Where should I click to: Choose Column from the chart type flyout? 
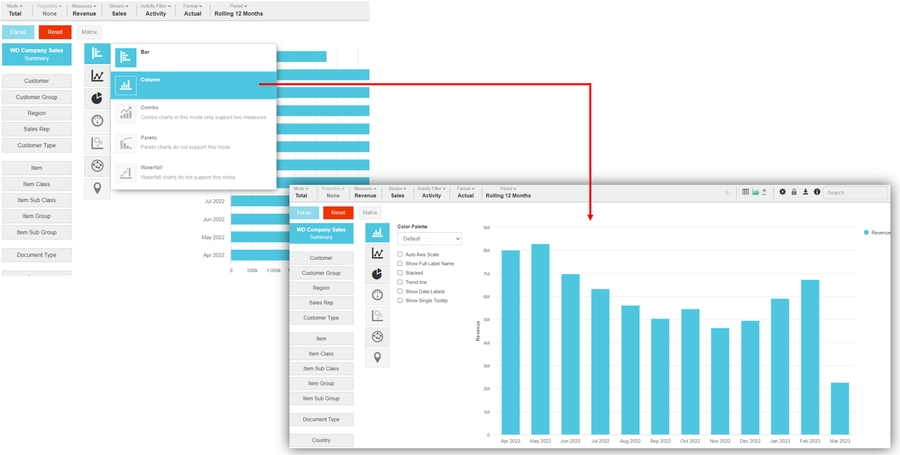point(194,85)
